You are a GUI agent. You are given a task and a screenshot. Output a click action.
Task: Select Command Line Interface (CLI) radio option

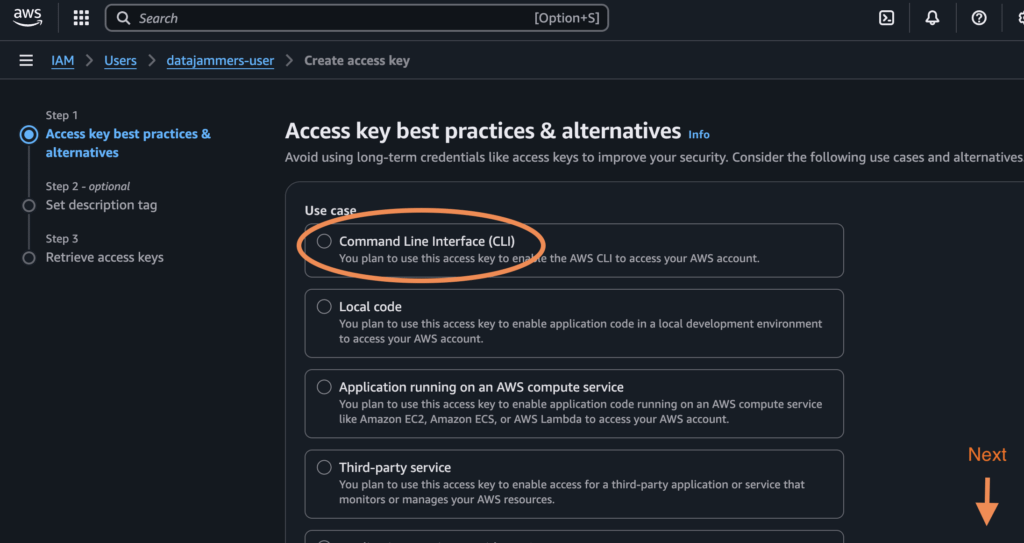[324, 241]
